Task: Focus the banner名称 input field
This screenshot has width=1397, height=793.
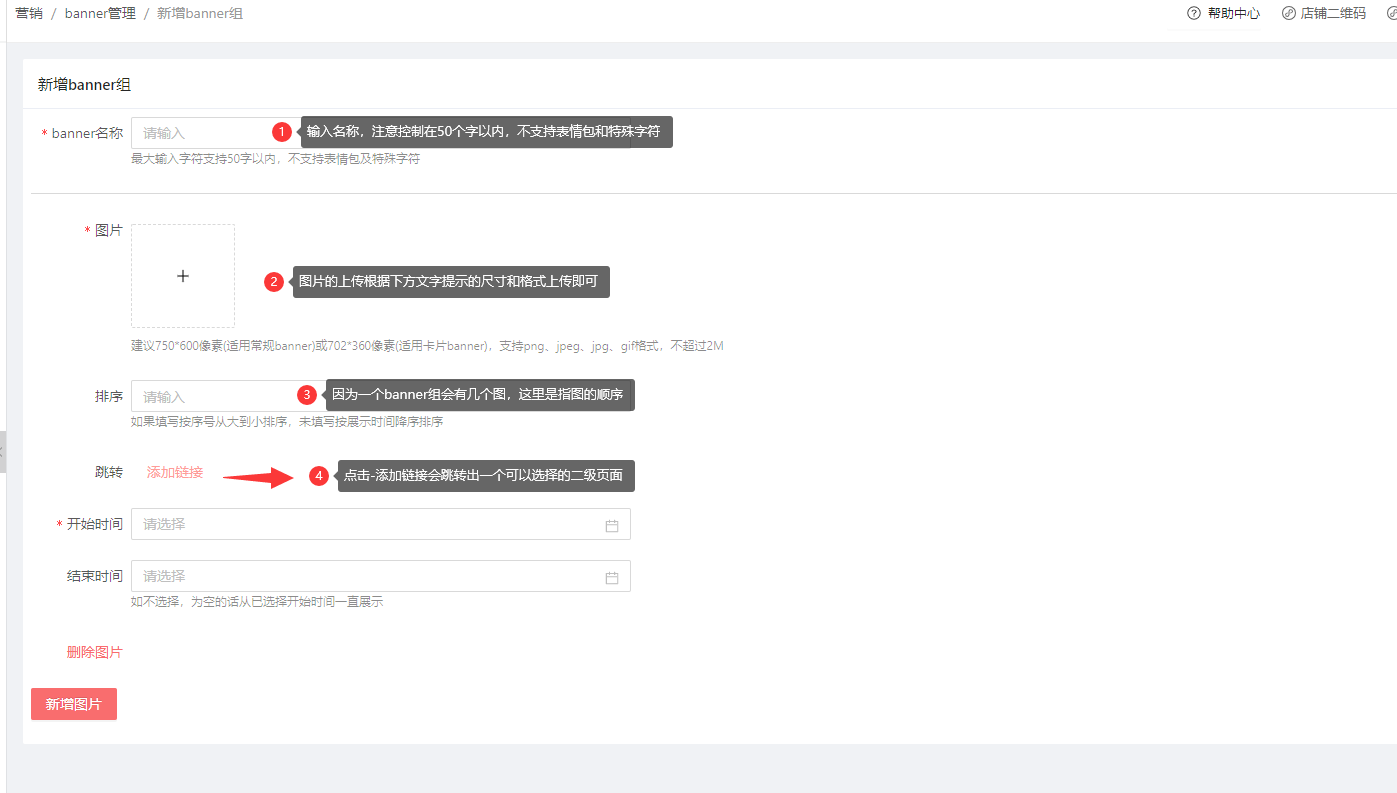Action: [x=200, y=133]
